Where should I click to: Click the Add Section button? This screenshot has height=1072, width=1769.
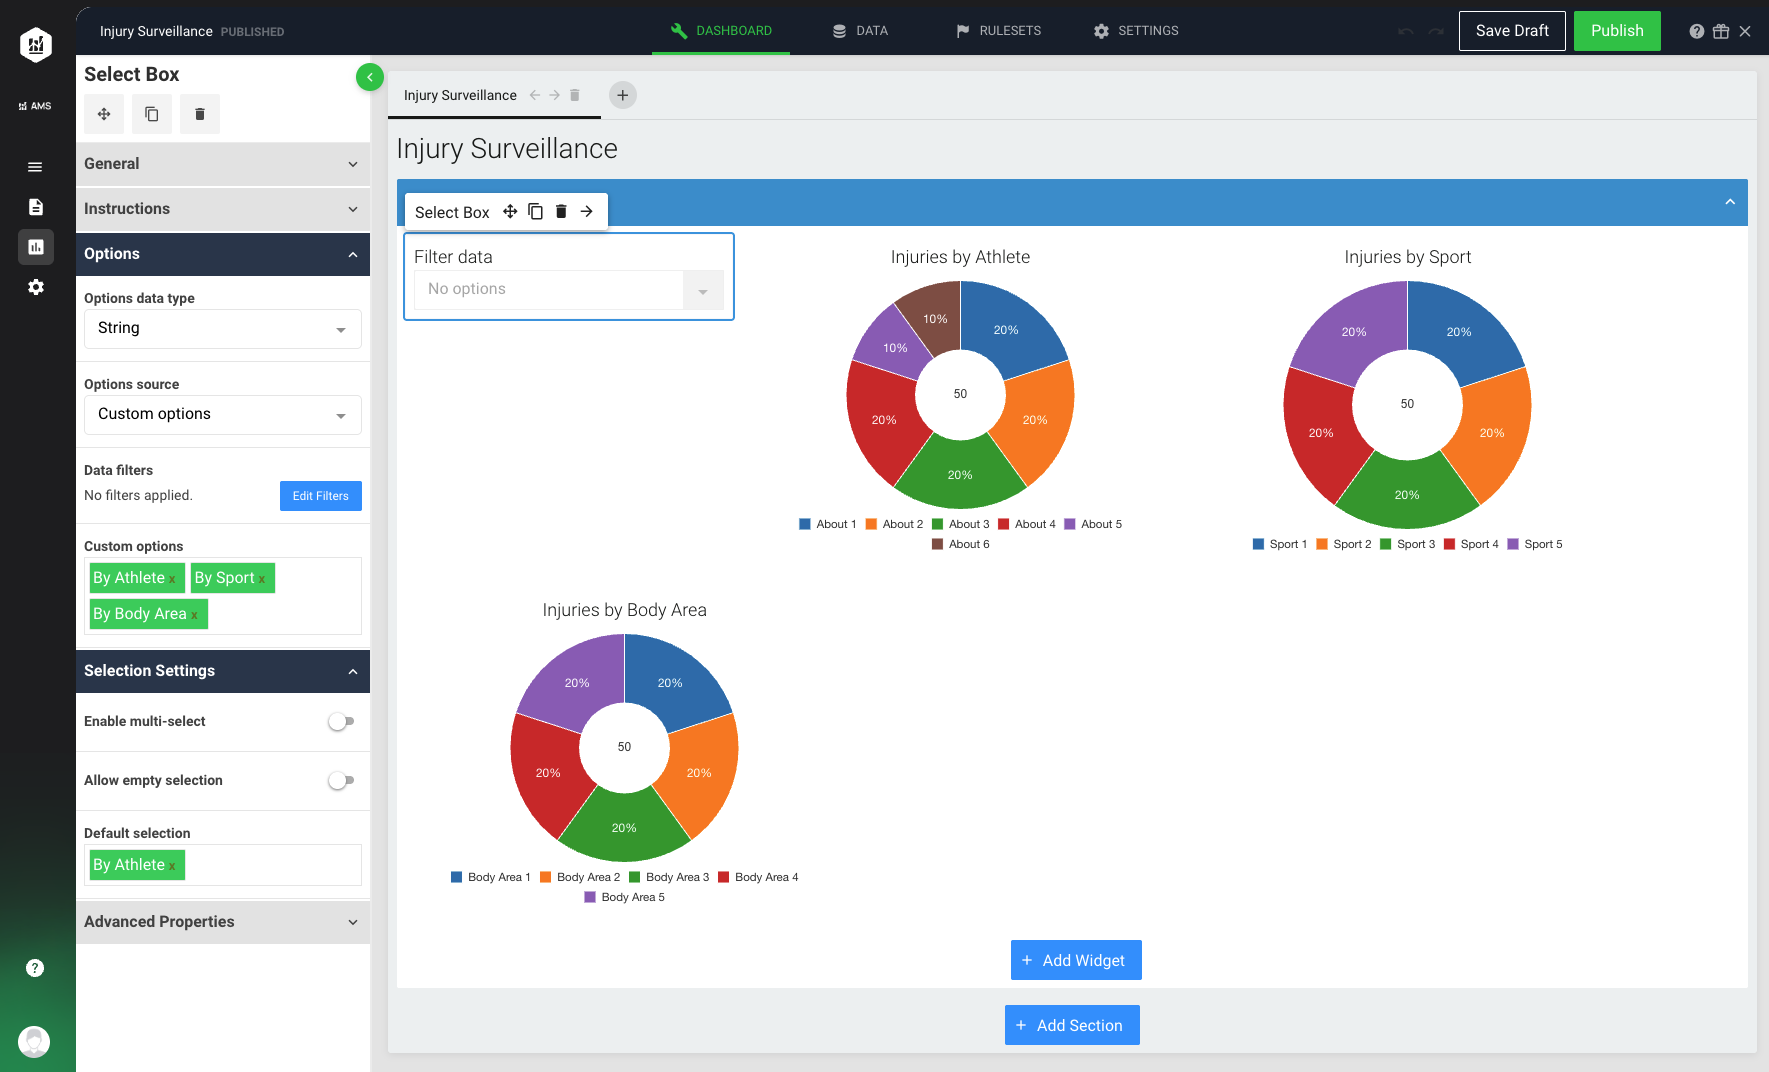click(1072, 1025)
